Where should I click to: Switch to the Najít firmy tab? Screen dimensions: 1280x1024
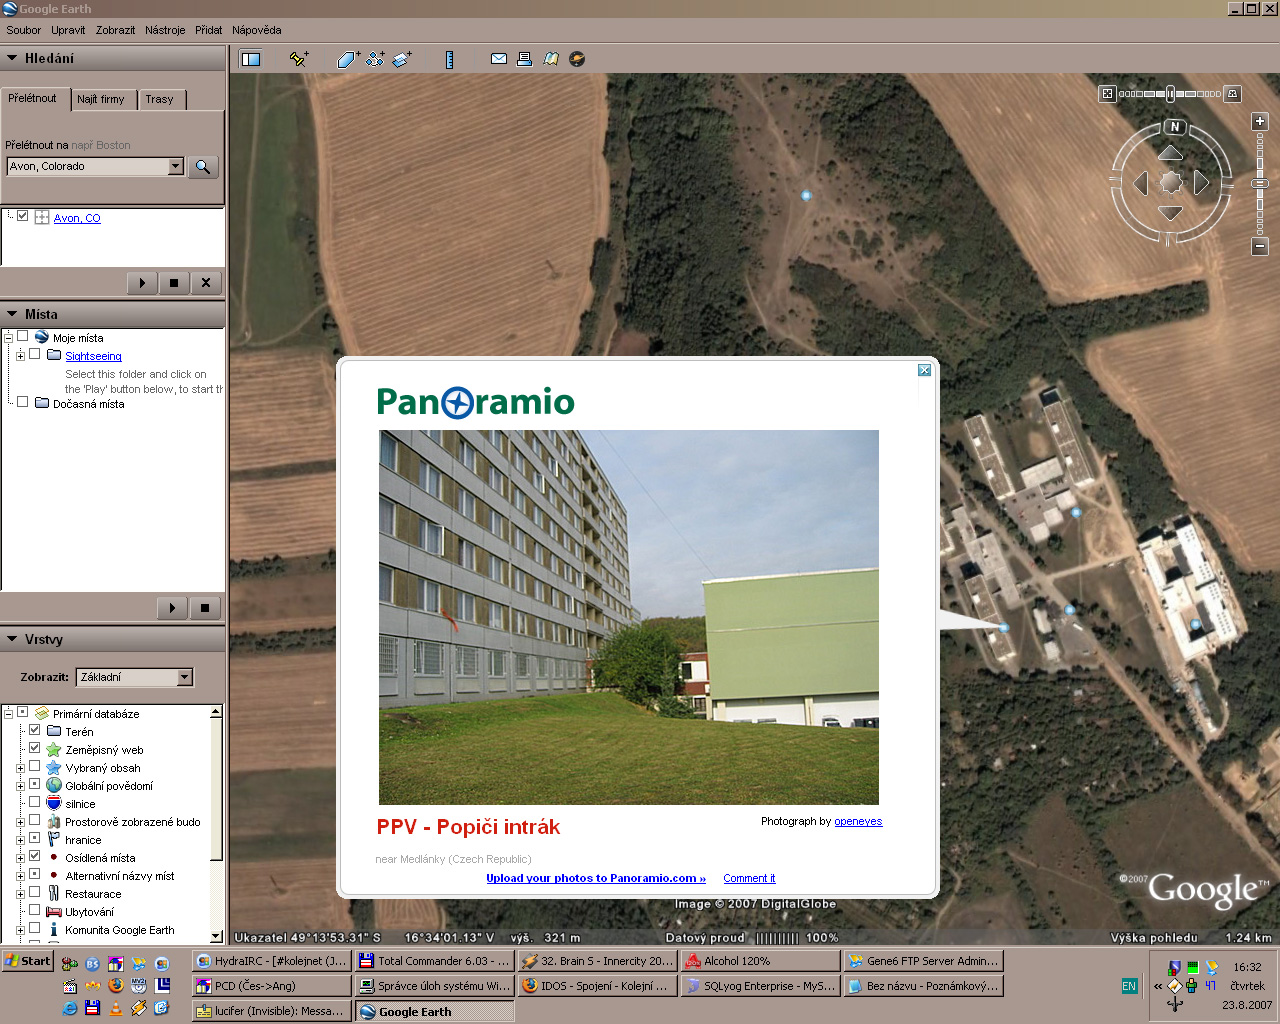[101, 99]
